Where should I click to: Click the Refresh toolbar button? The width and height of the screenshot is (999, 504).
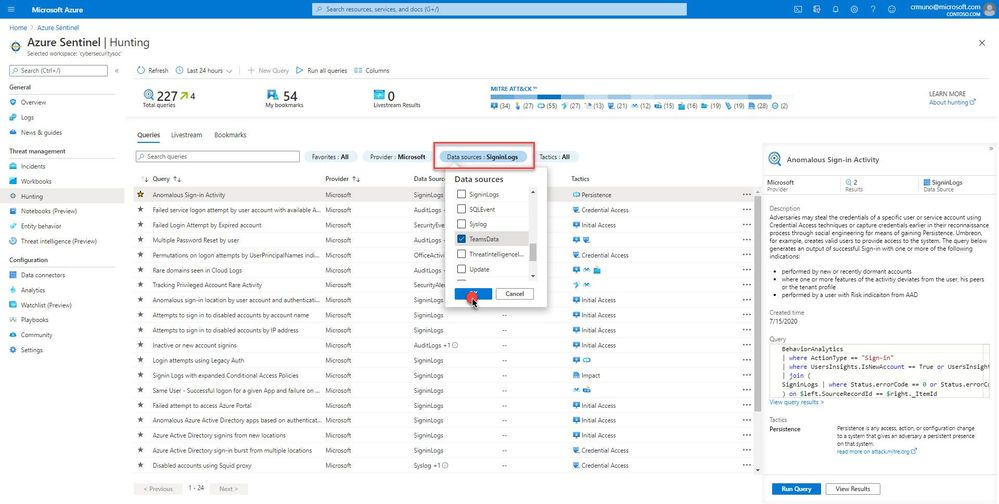[x=153, y=71]
